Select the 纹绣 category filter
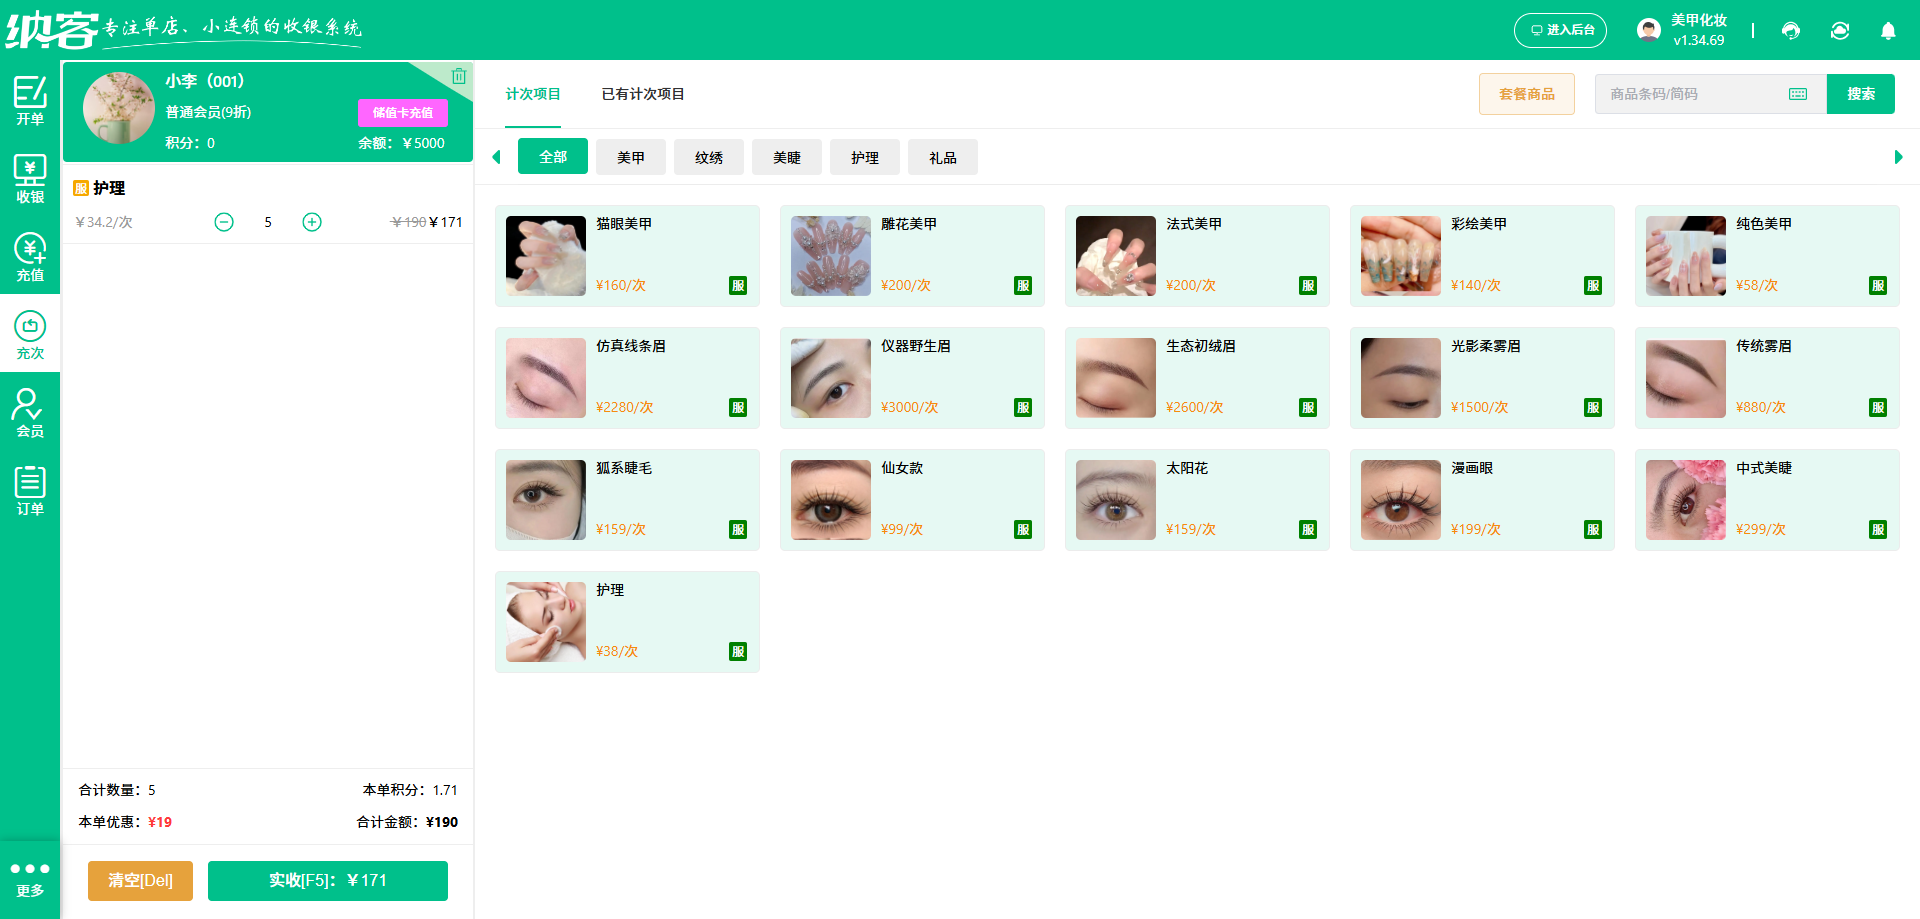Viewport: 1920px width, 919px height. (x=709, y=157)
